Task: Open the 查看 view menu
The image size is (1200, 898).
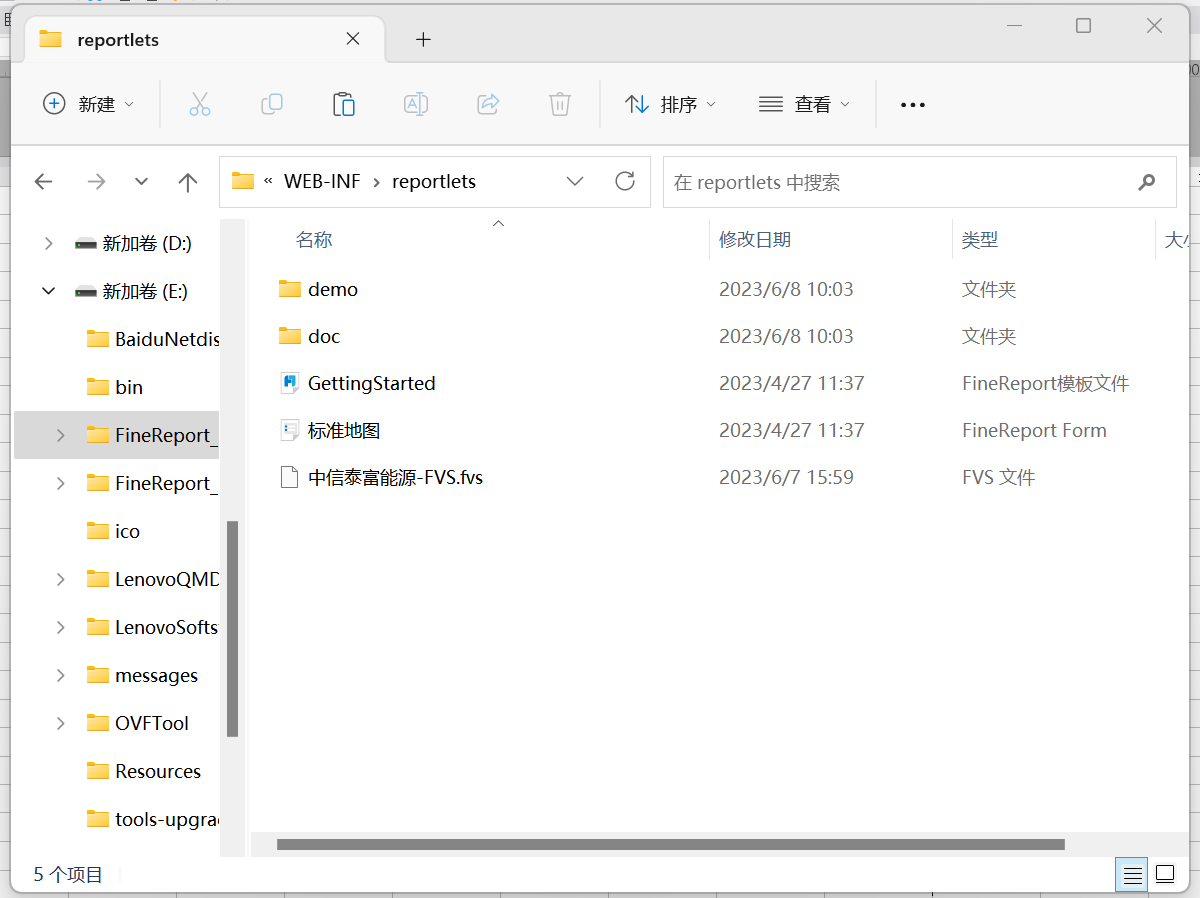Action: (x=804, y=104)
